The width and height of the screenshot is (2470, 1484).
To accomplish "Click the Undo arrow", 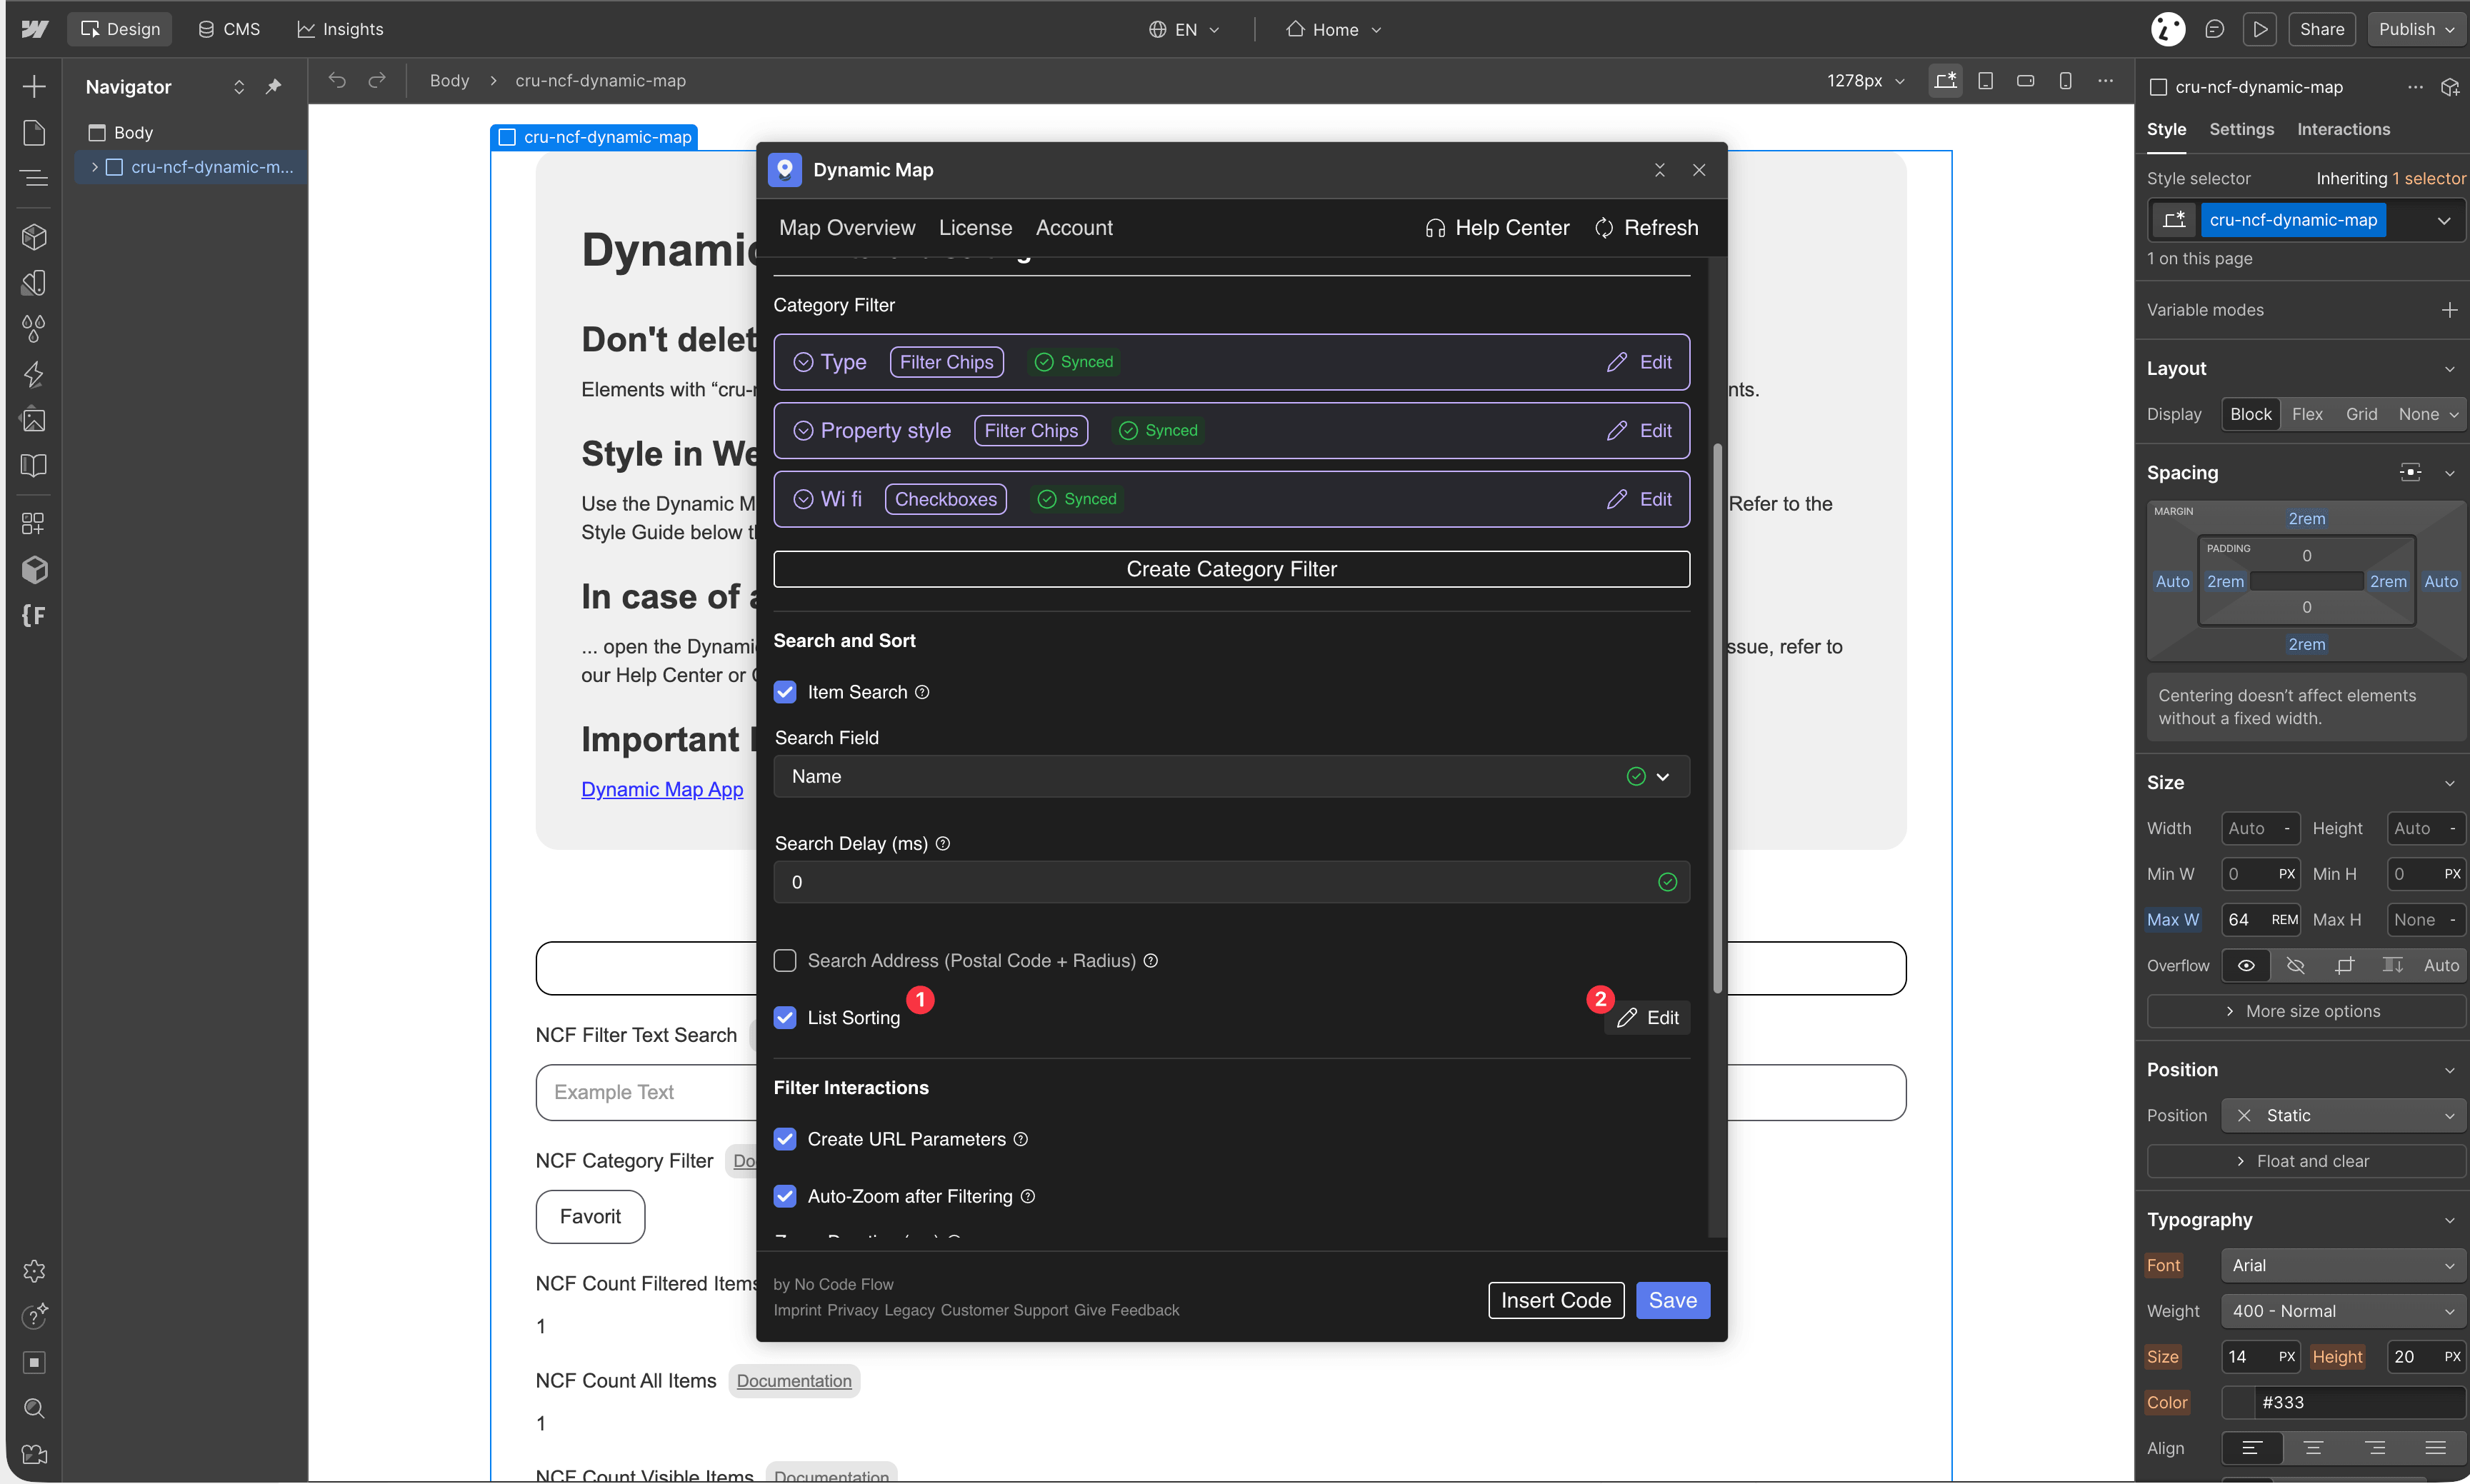I will [x=337, y=80].
